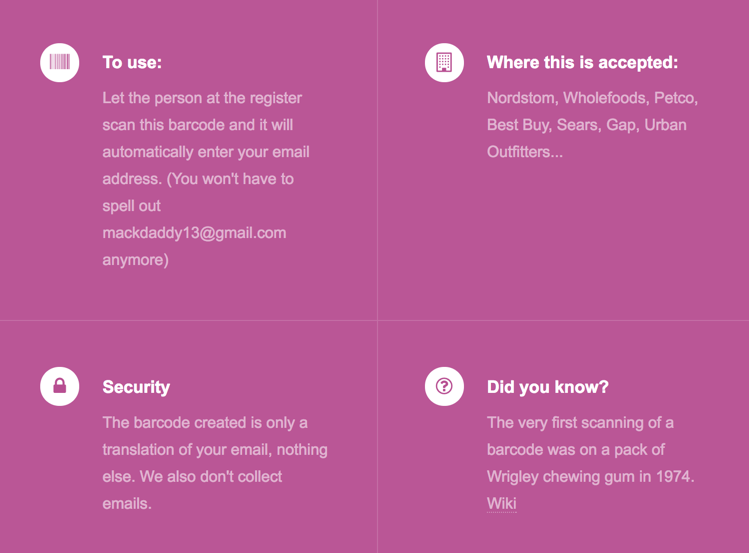Click the barcode icon beside To use
The width and height of the screenshot is (749, 553).
click(x=60, y=63)
